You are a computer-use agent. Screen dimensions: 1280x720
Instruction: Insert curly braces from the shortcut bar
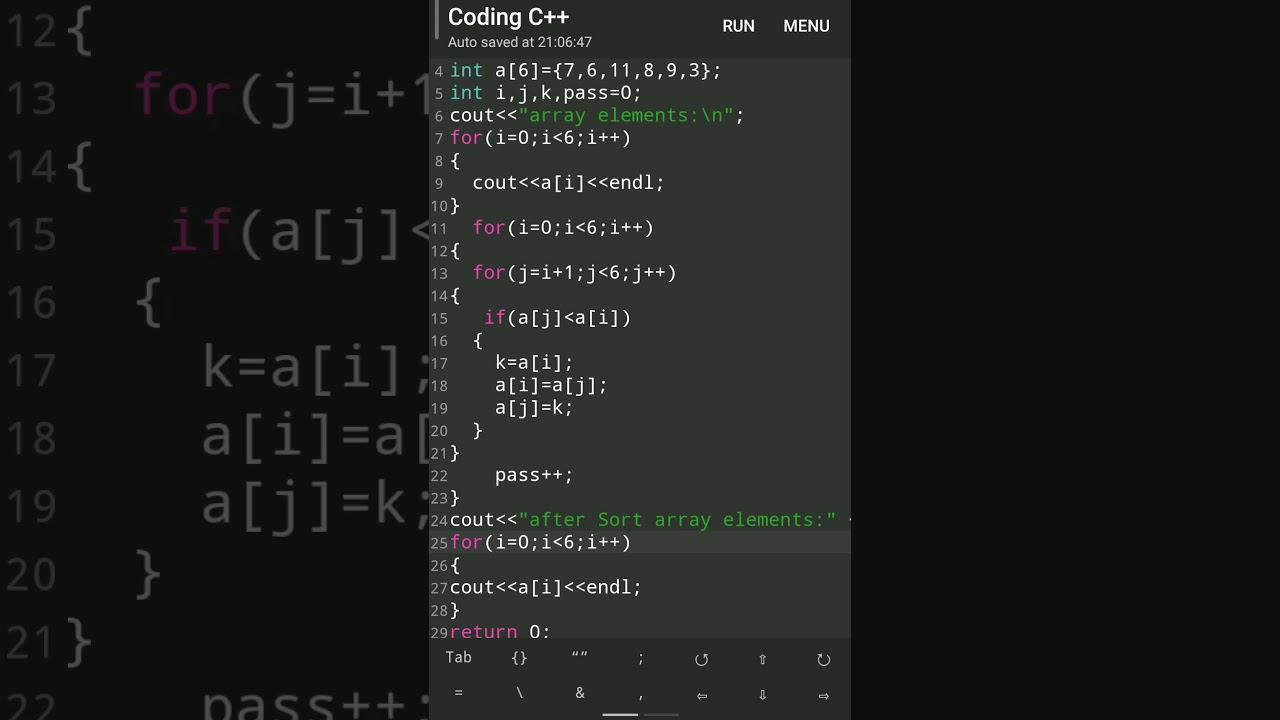519,657
